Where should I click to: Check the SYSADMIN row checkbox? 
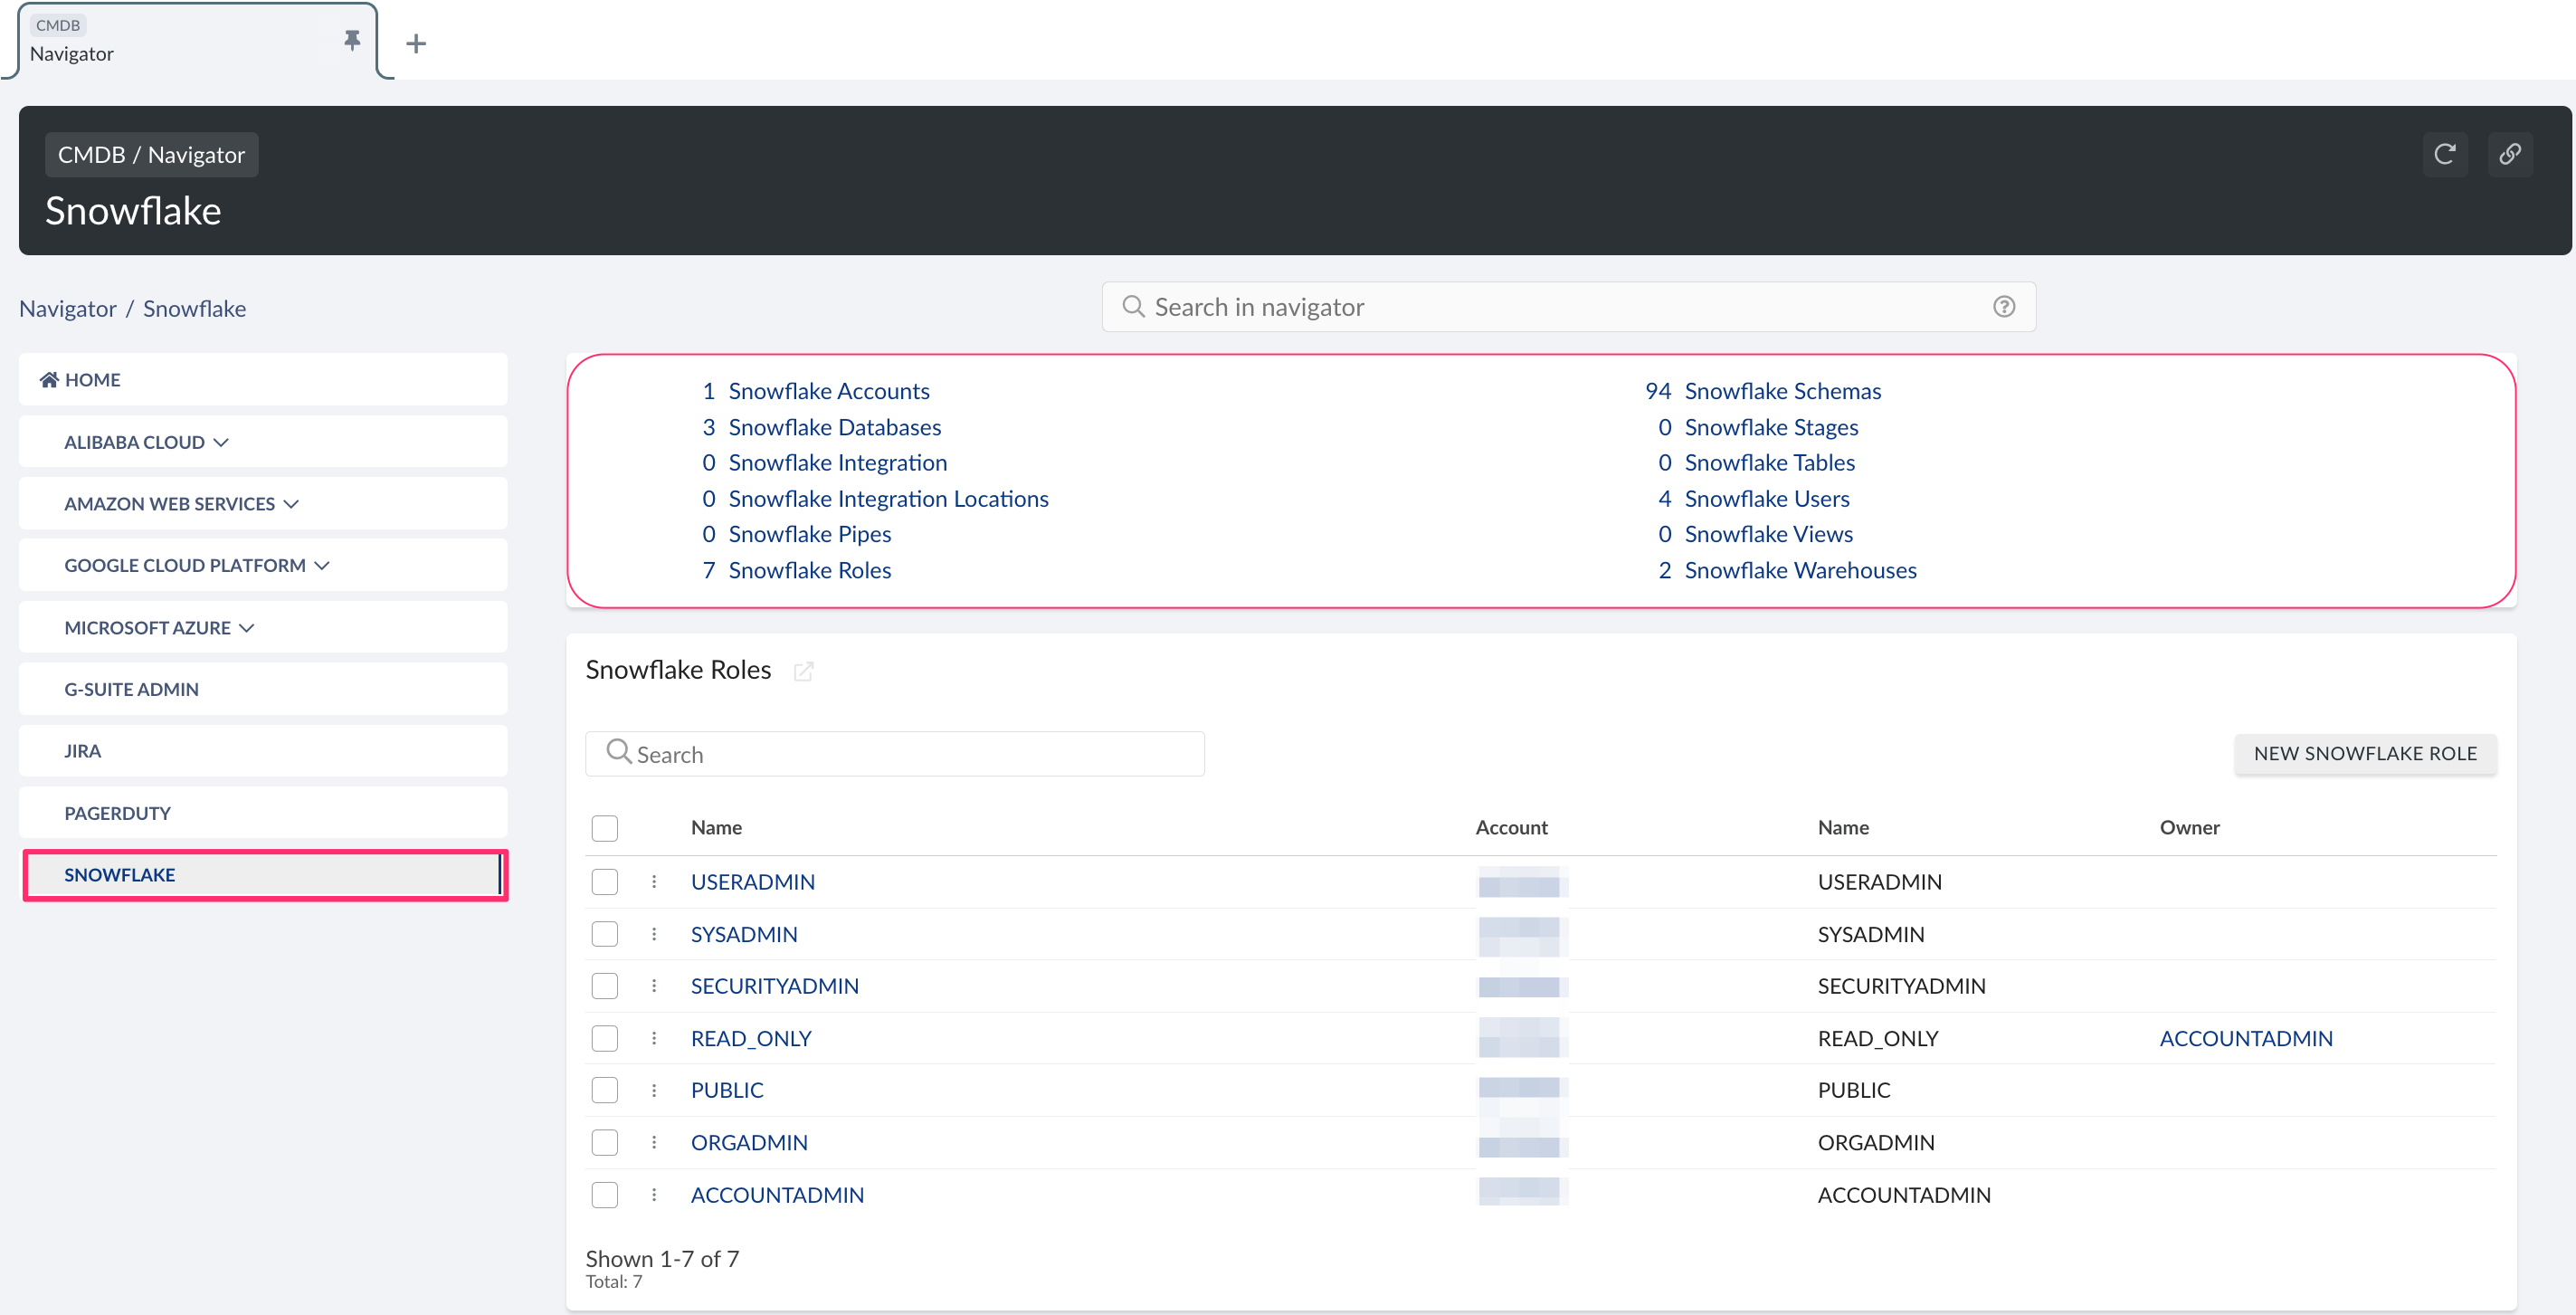(604, 934)
